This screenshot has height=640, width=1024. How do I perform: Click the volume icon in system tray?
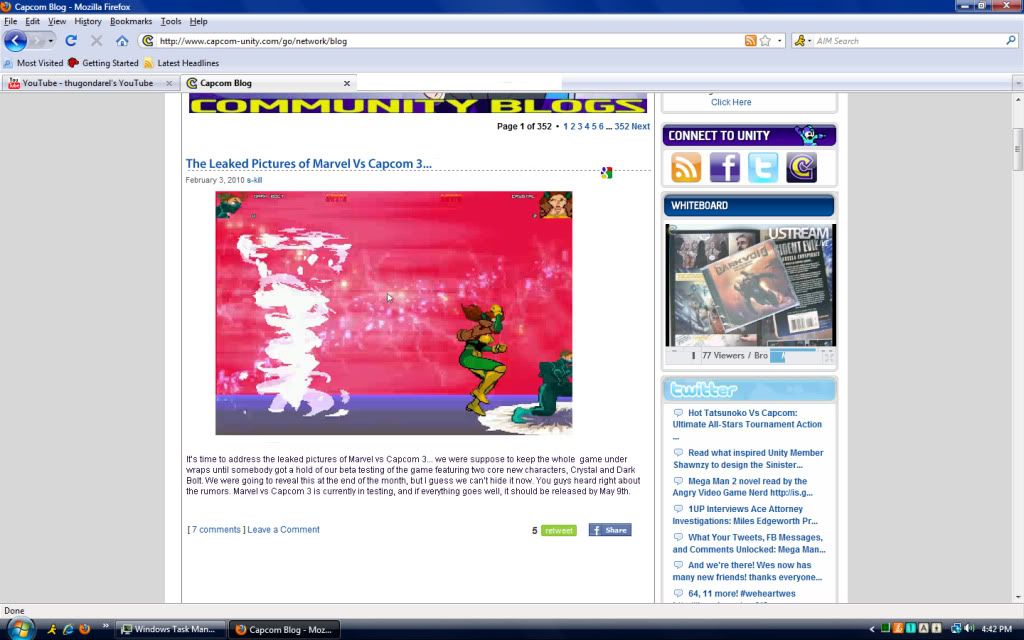click(x=969, y=629)
